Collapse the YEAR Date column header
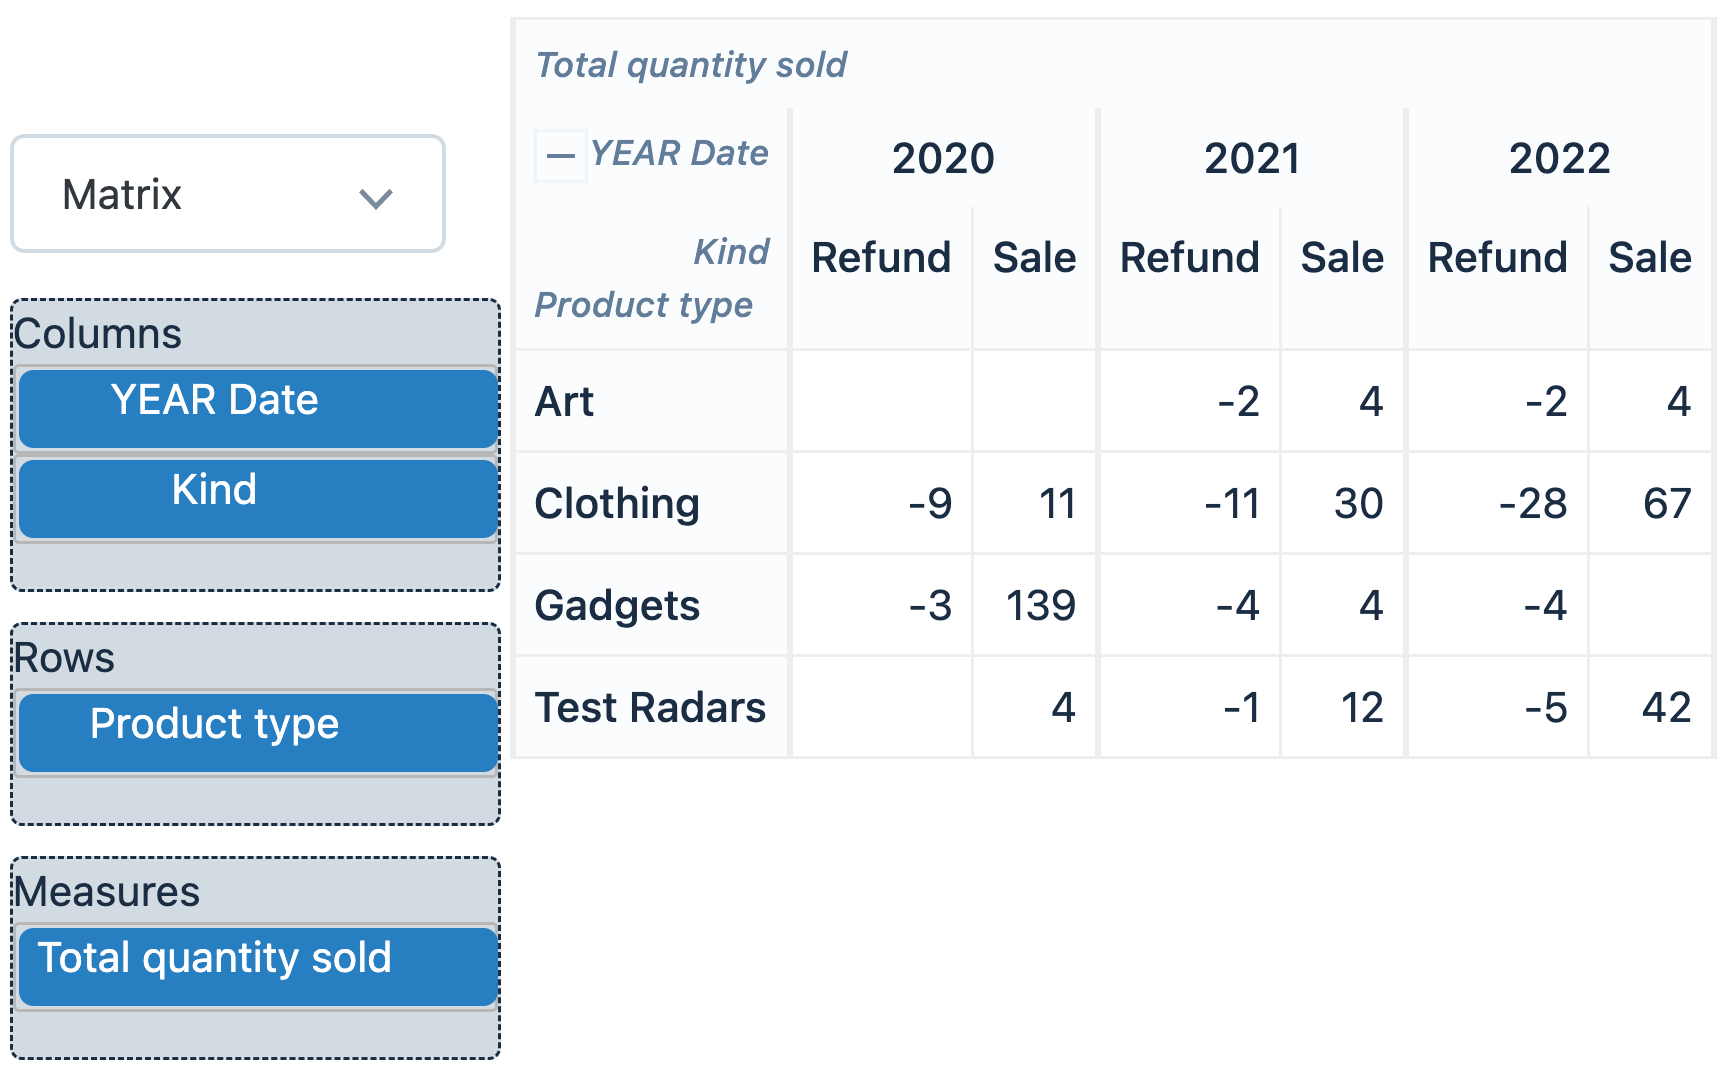1734x1070 pixels. pos(560,156)
